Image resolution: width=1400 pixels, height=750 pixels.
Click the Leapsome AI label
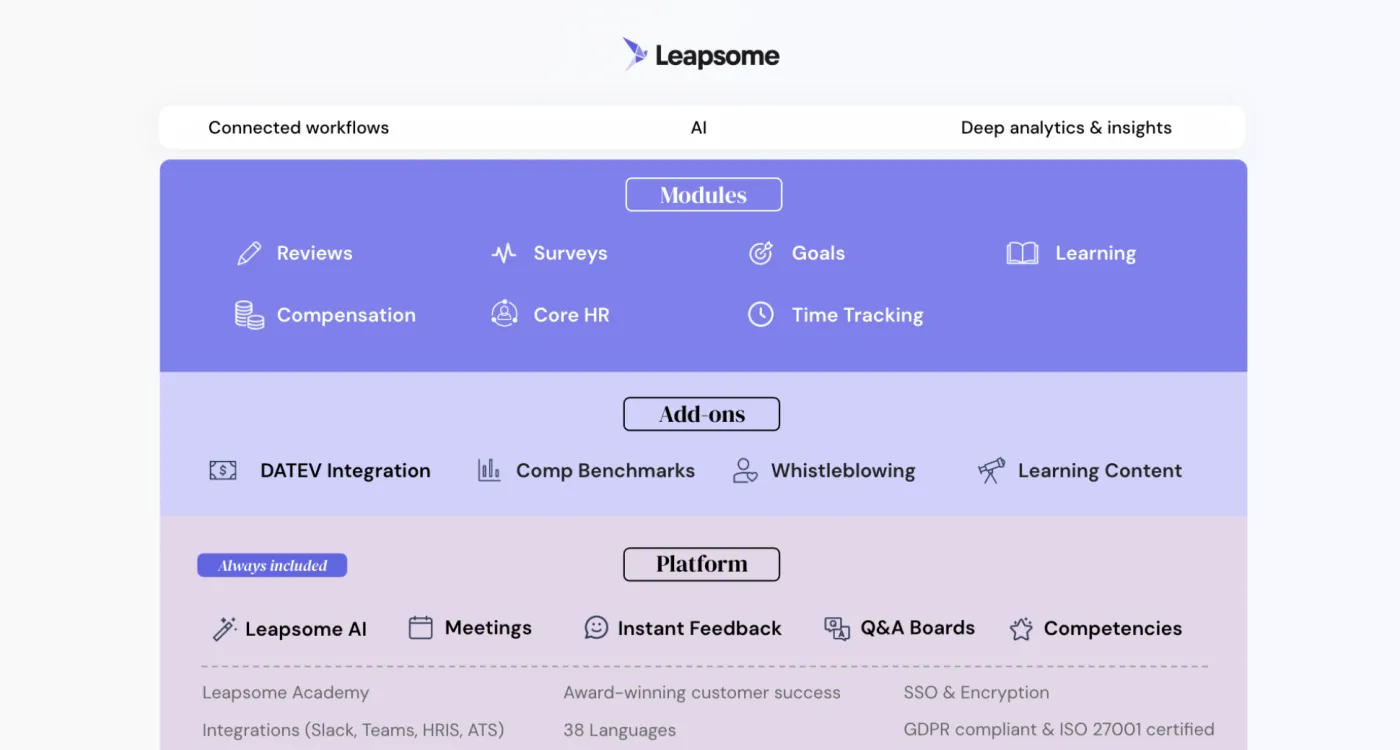[x=306, y=629]
